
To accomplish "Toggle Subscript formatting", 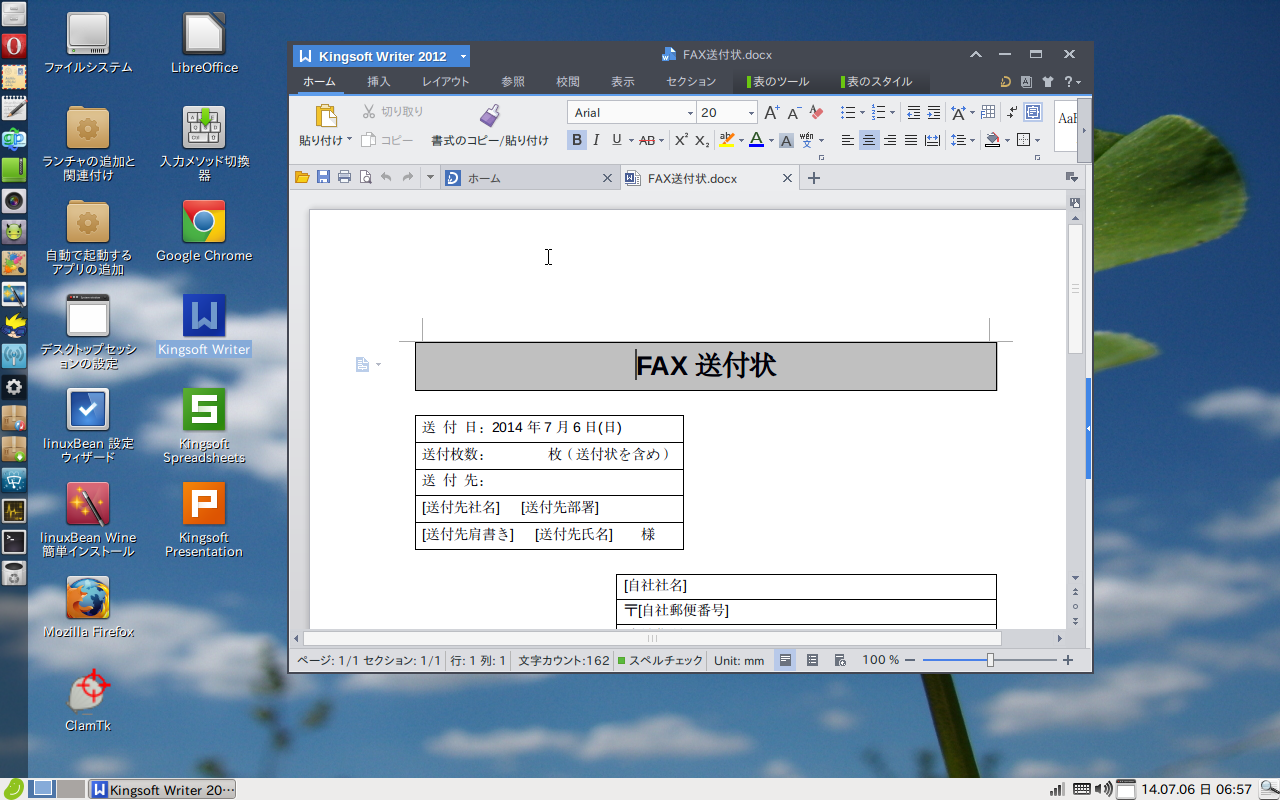I will point(702,140).
